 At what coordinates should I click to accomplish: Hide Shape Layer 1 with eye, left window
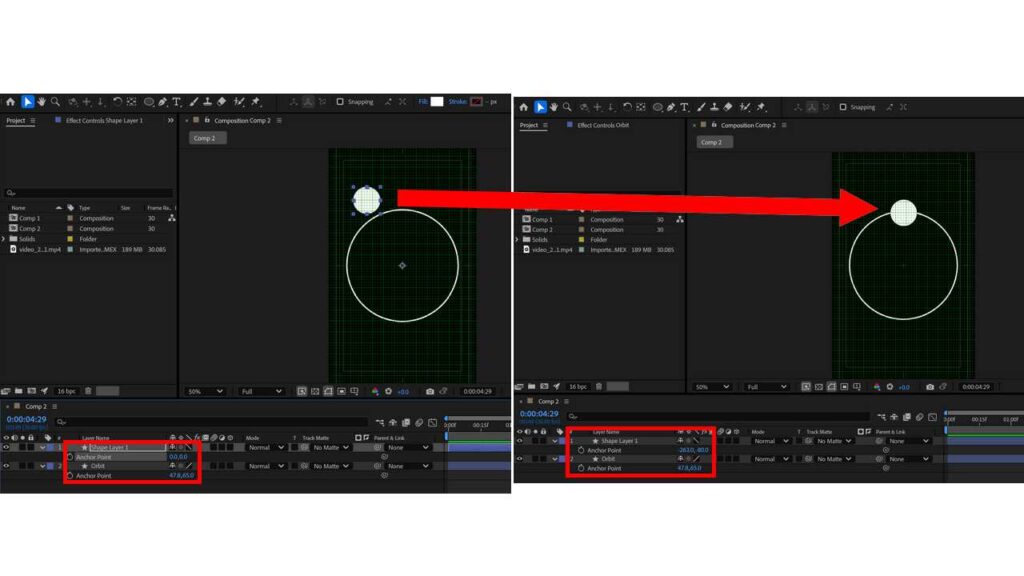(7, 447)
